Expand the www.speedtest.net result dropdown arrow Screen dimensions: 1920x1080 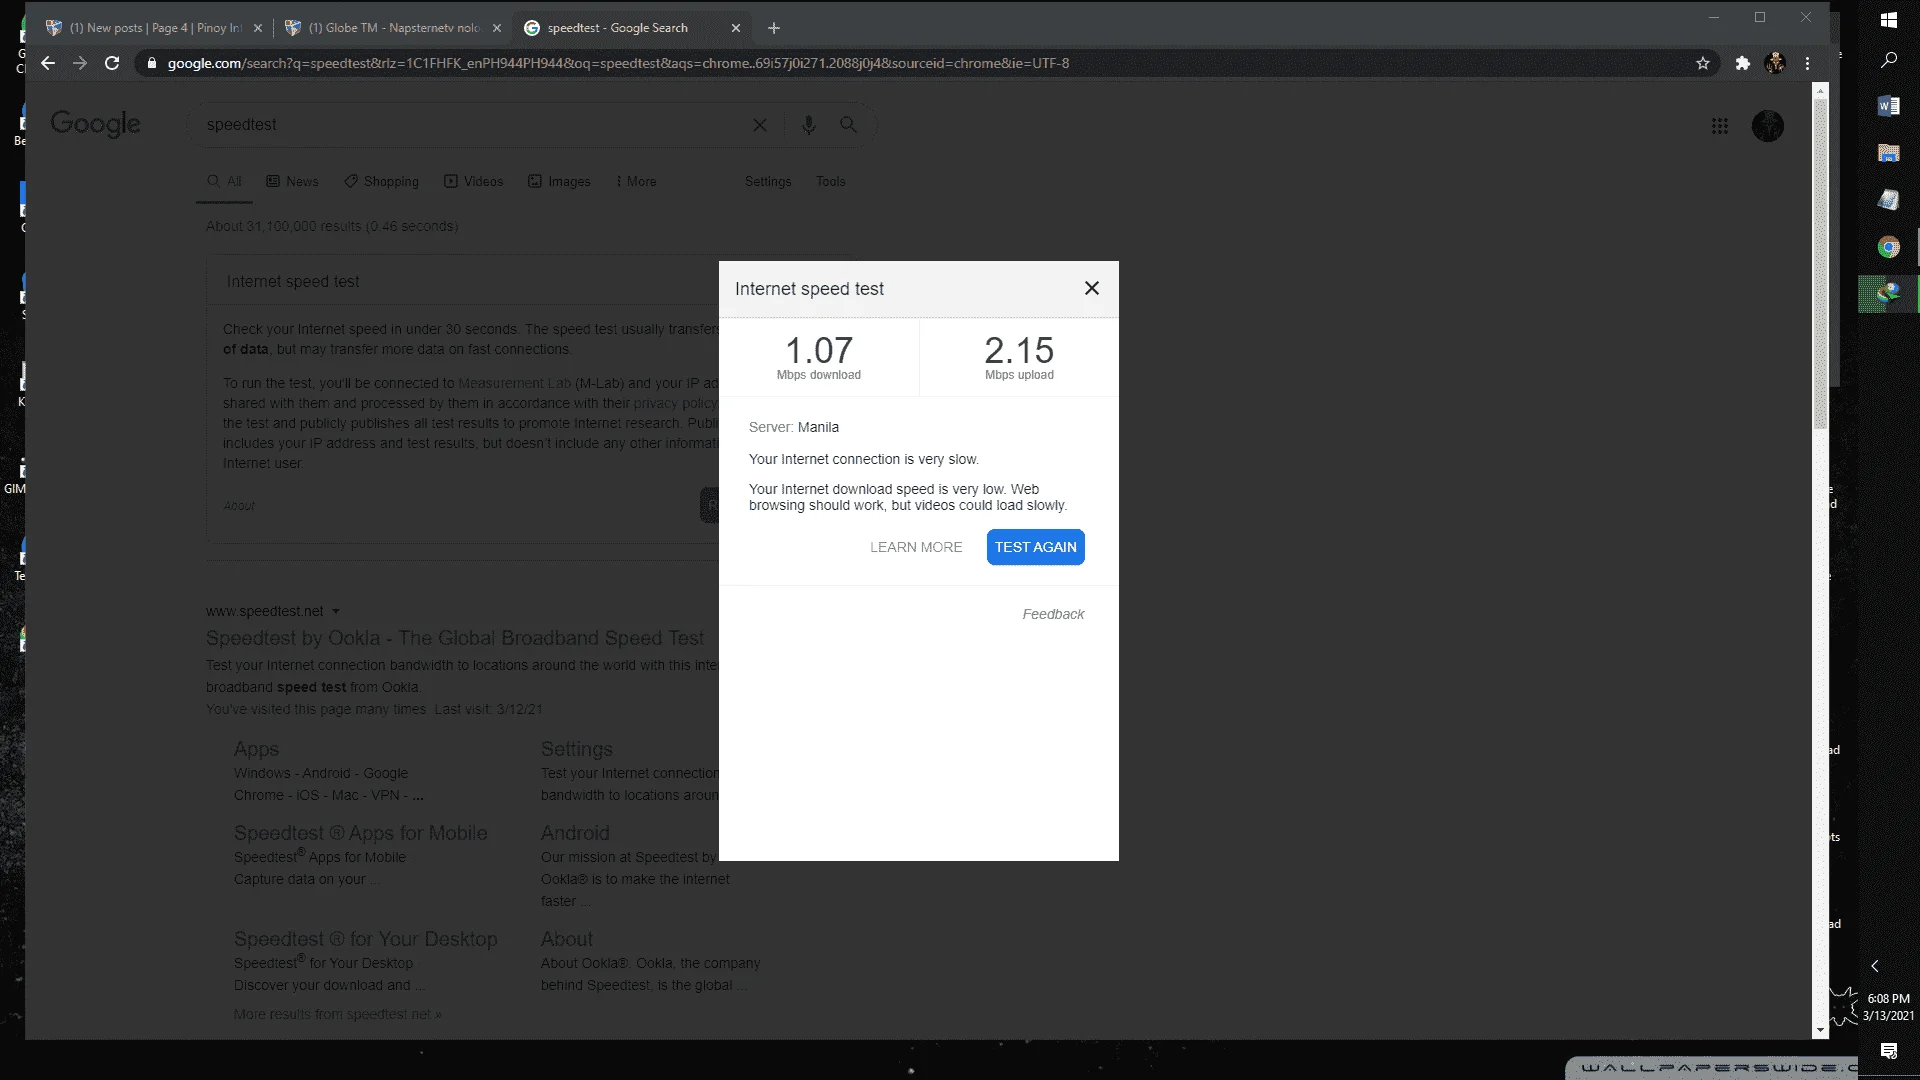tap(336, 611)
